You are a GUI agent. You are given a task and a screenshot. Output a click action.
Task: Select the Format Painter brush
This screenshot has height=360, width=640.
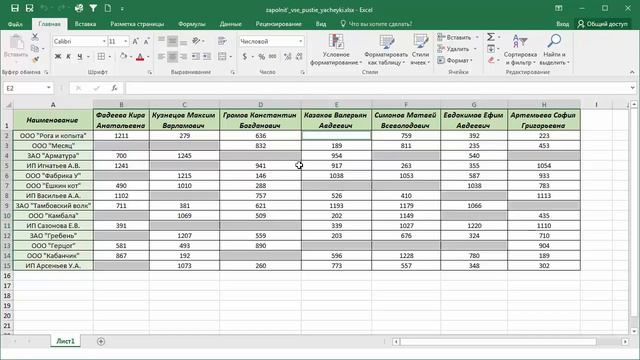coord(35,60)
